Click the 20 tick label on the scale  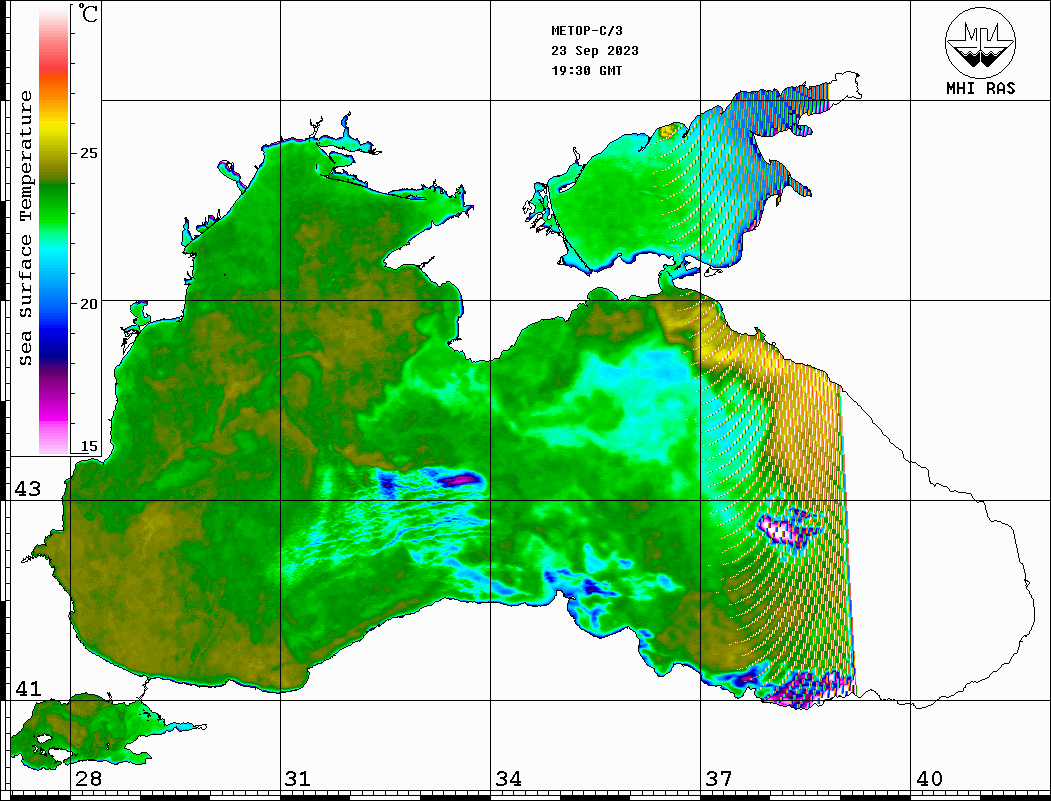pos(88,304)
